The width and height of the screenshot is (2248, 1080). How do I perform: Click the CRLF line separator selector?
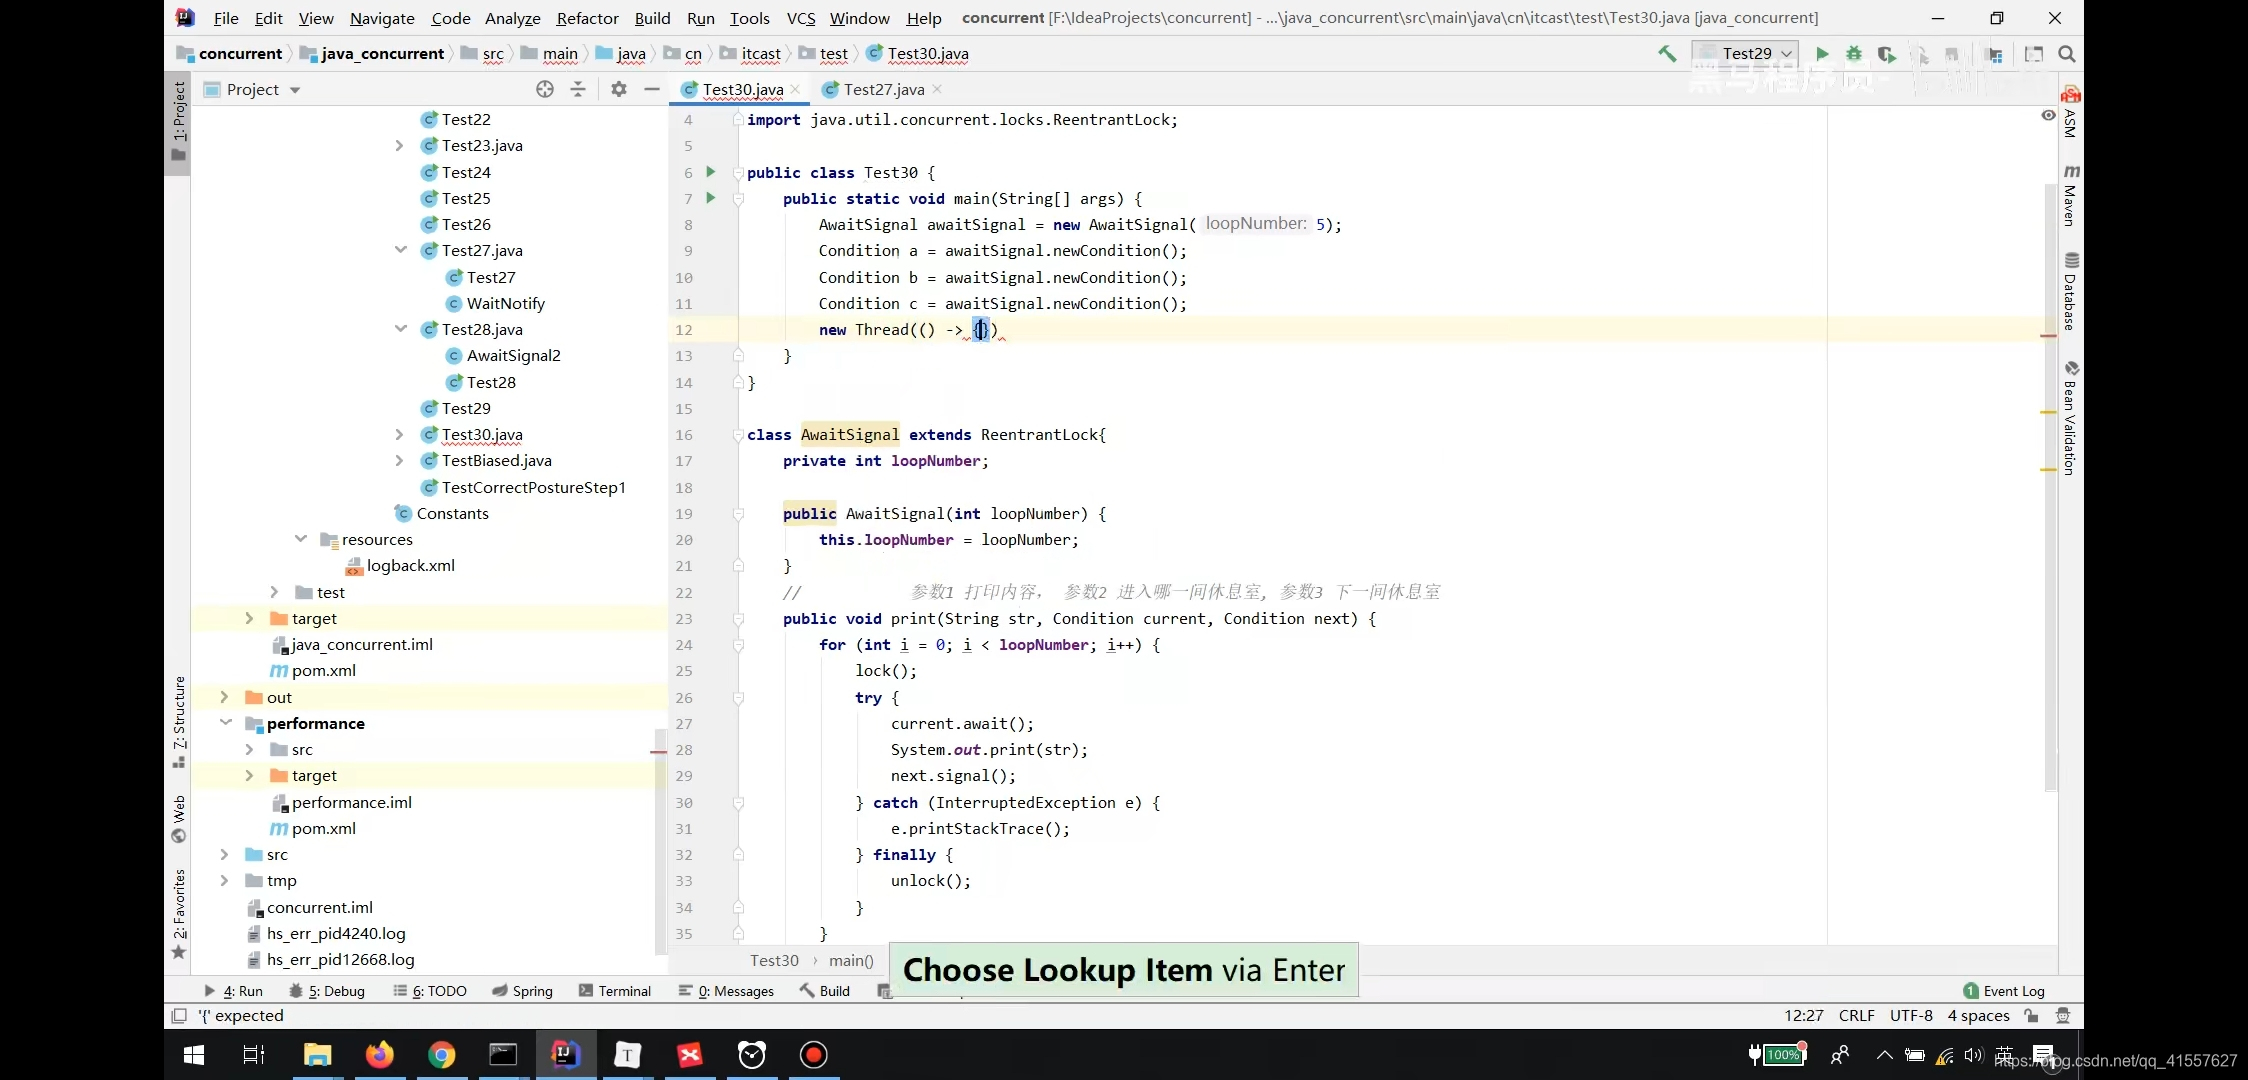1857,1016
